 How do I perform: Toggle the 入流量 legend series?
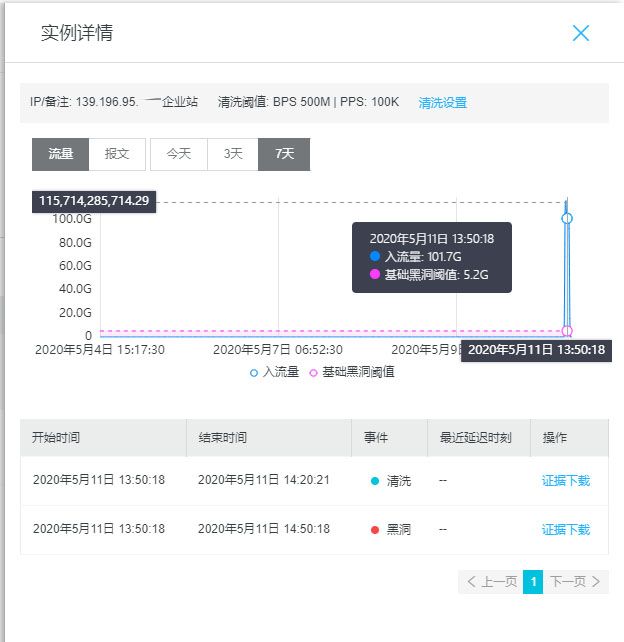tap(274, 372)
